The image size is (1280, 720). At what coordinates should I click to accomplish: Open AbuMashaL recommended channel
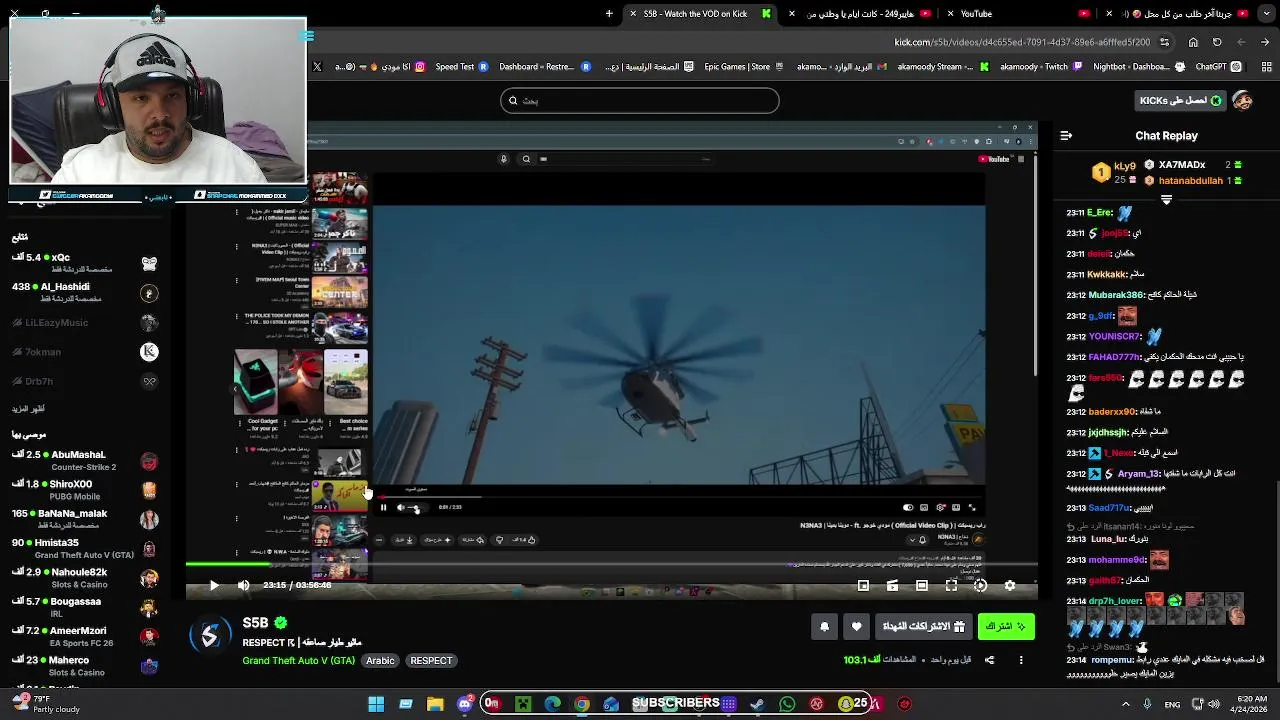point(85,460)
